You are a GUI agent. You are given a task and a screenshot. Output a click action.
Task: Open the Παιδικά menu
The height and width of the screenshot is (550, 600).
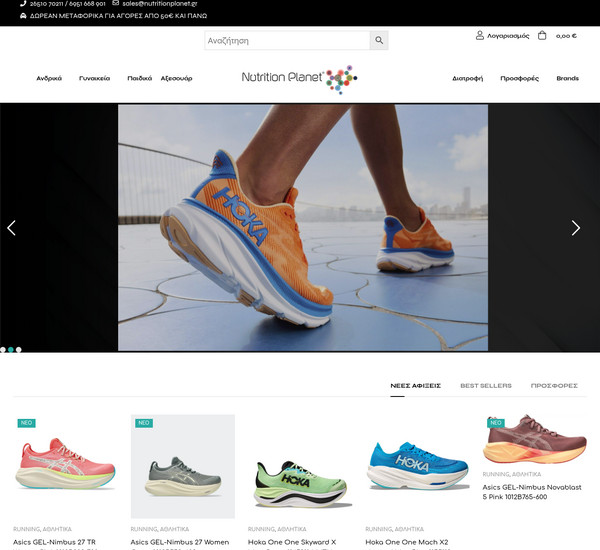[139, 78]
